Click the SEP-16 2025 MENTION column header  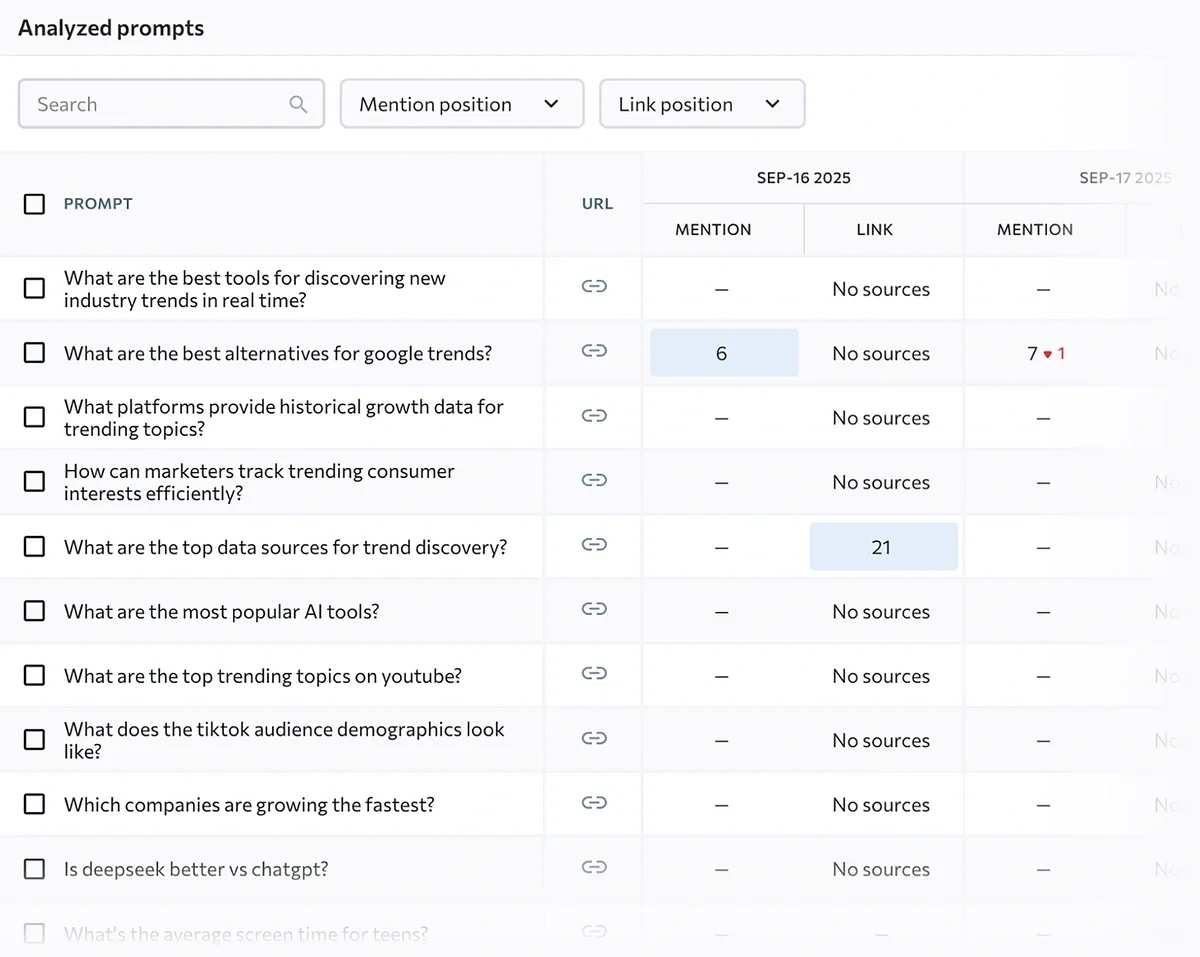click(x=713, y=230)
